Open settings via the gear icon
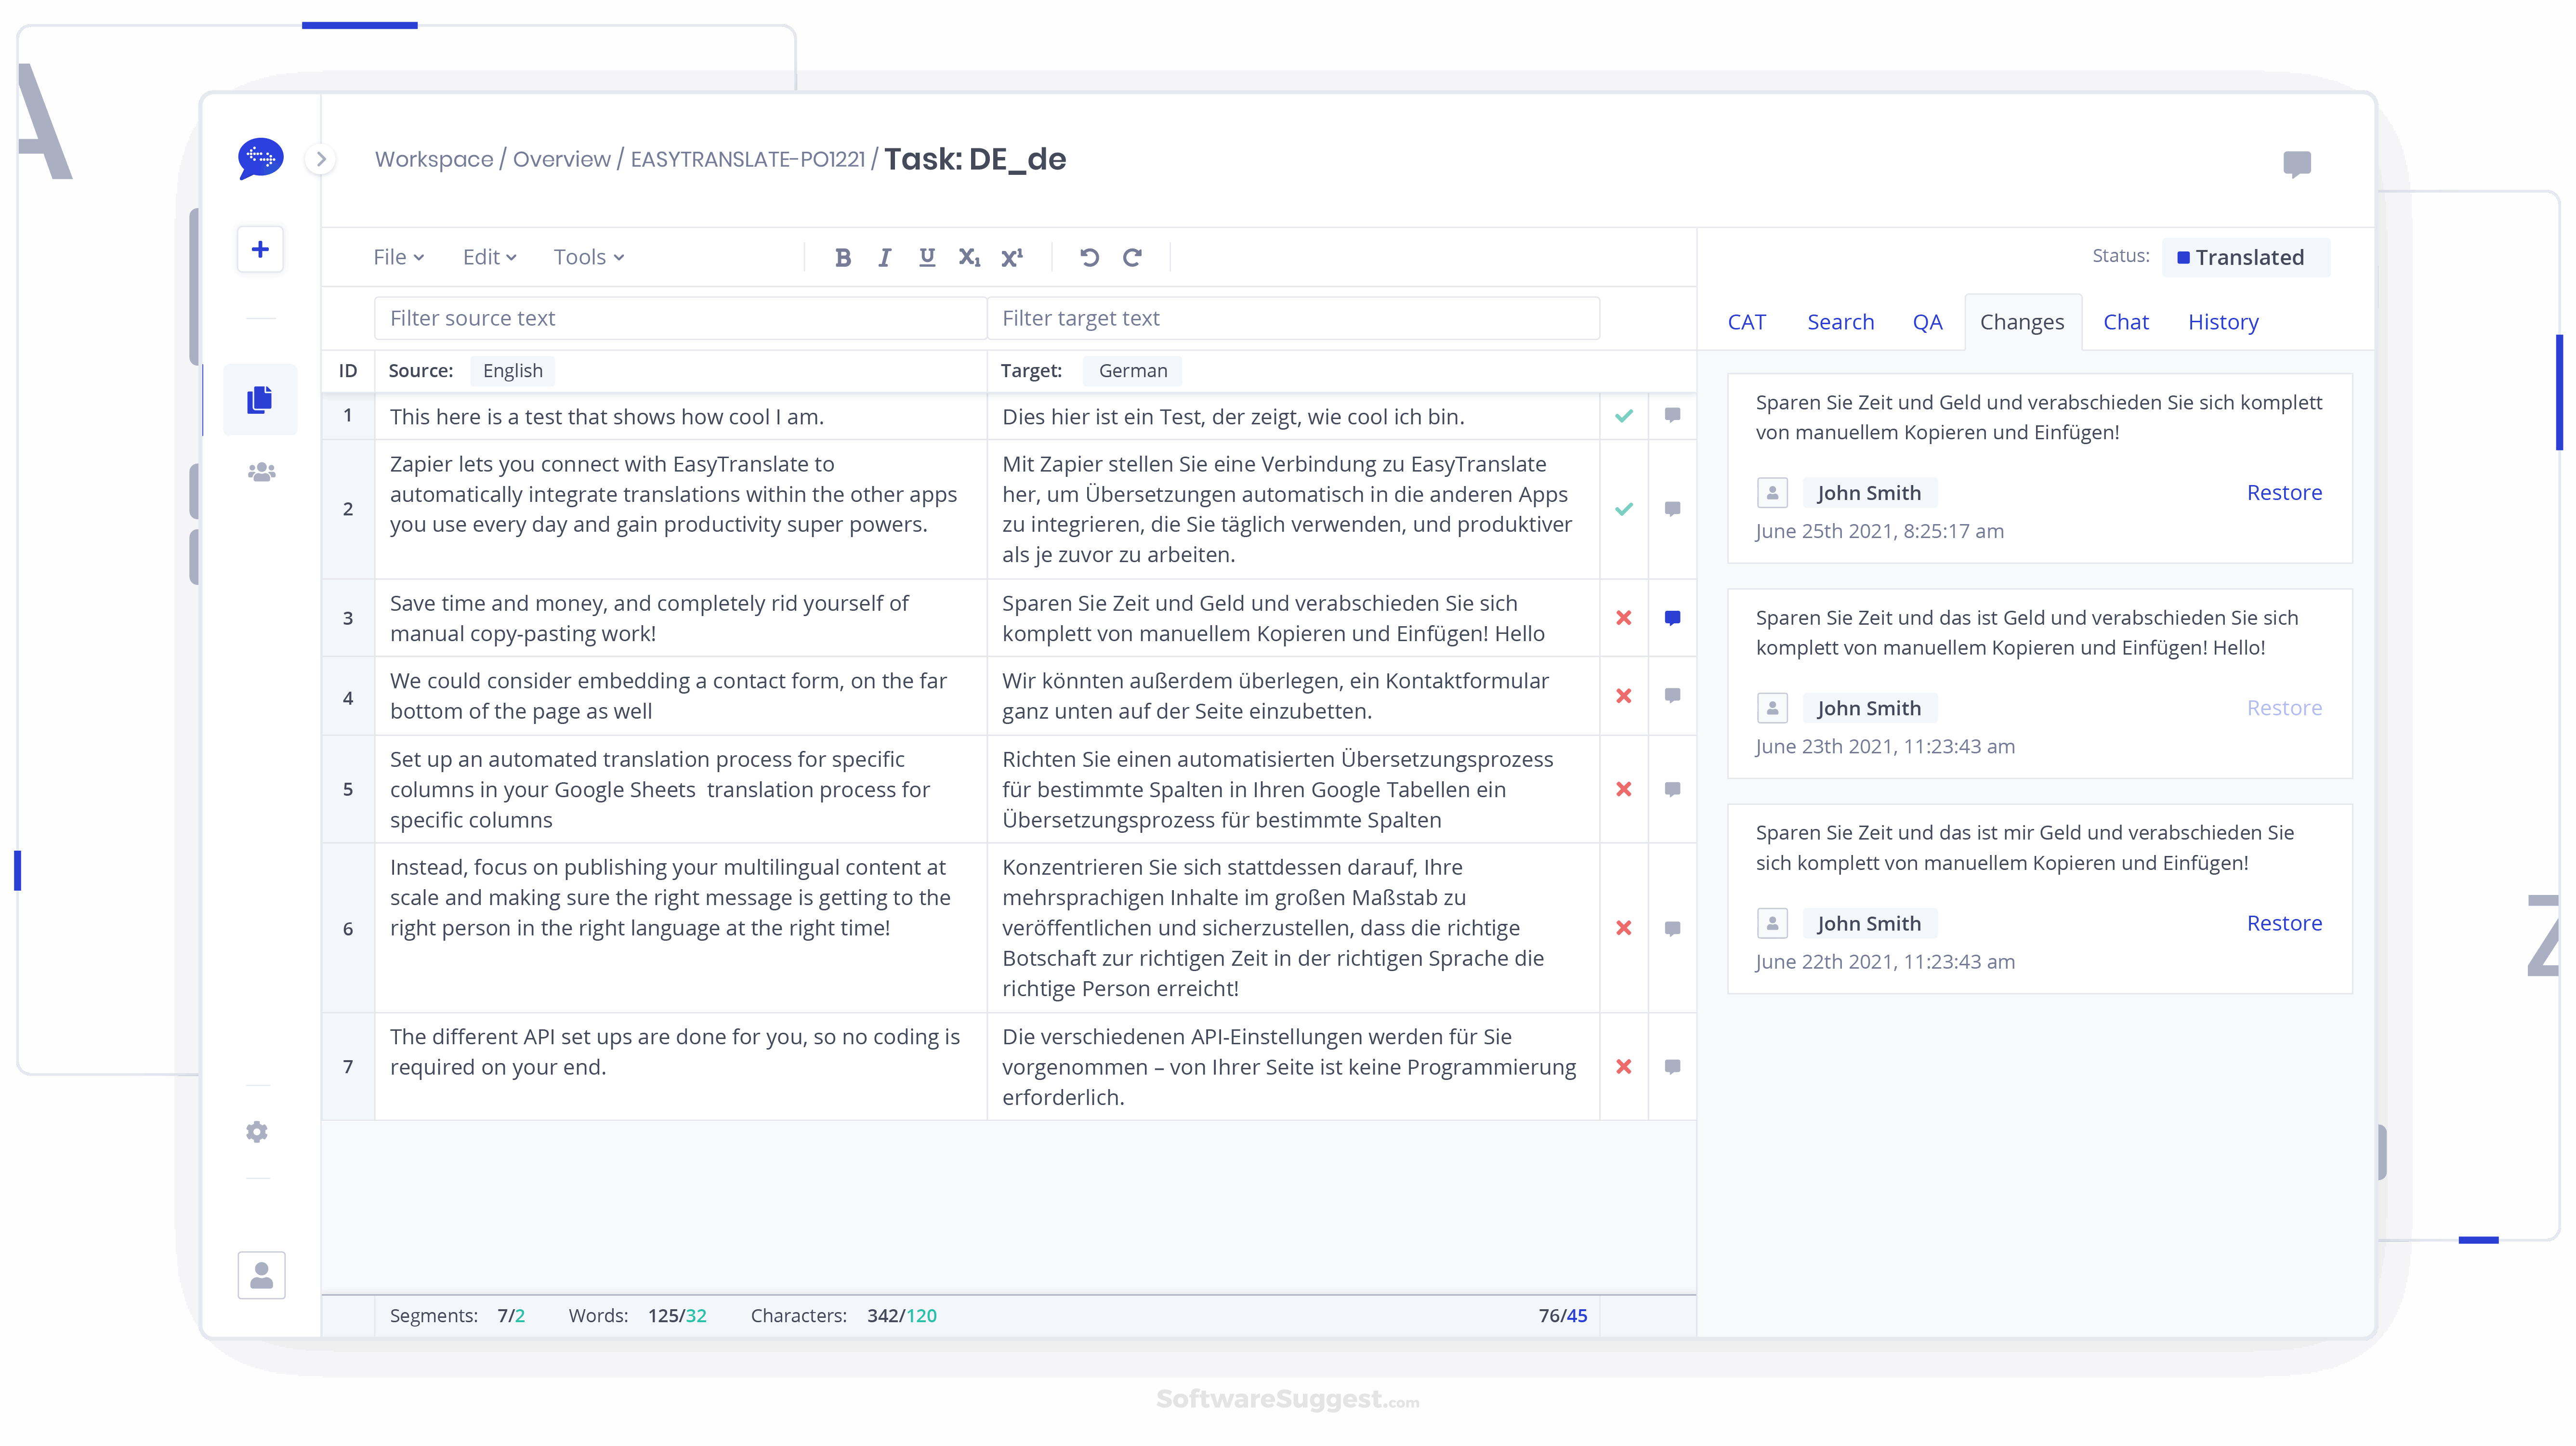The width and height of the screenshot is (2576, 1446). tap(257, 1131)
